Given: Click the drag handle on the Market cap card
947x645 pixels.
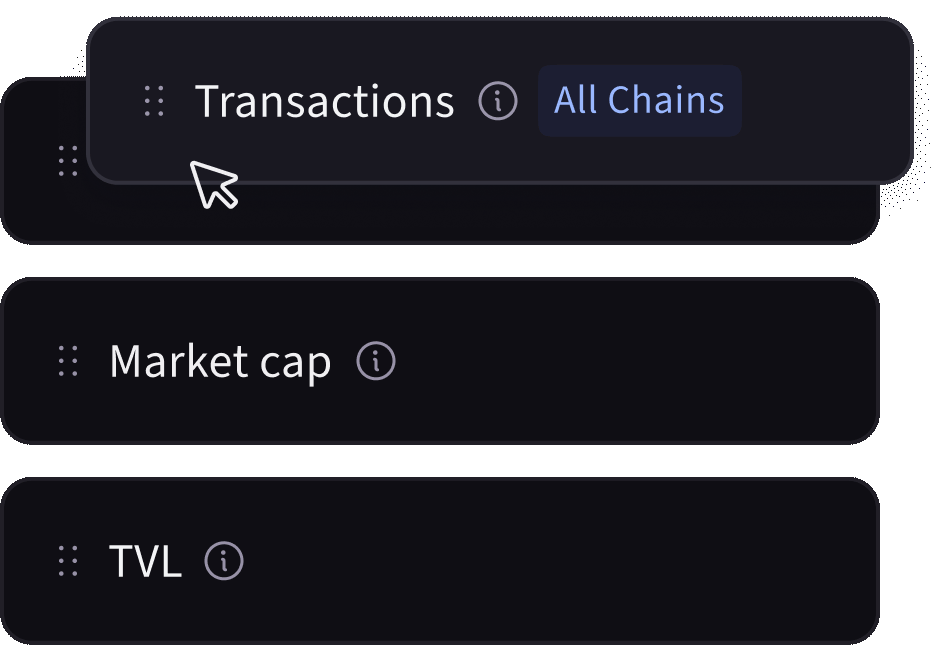Looking at the screenshot, I should (x=68, y=360).
